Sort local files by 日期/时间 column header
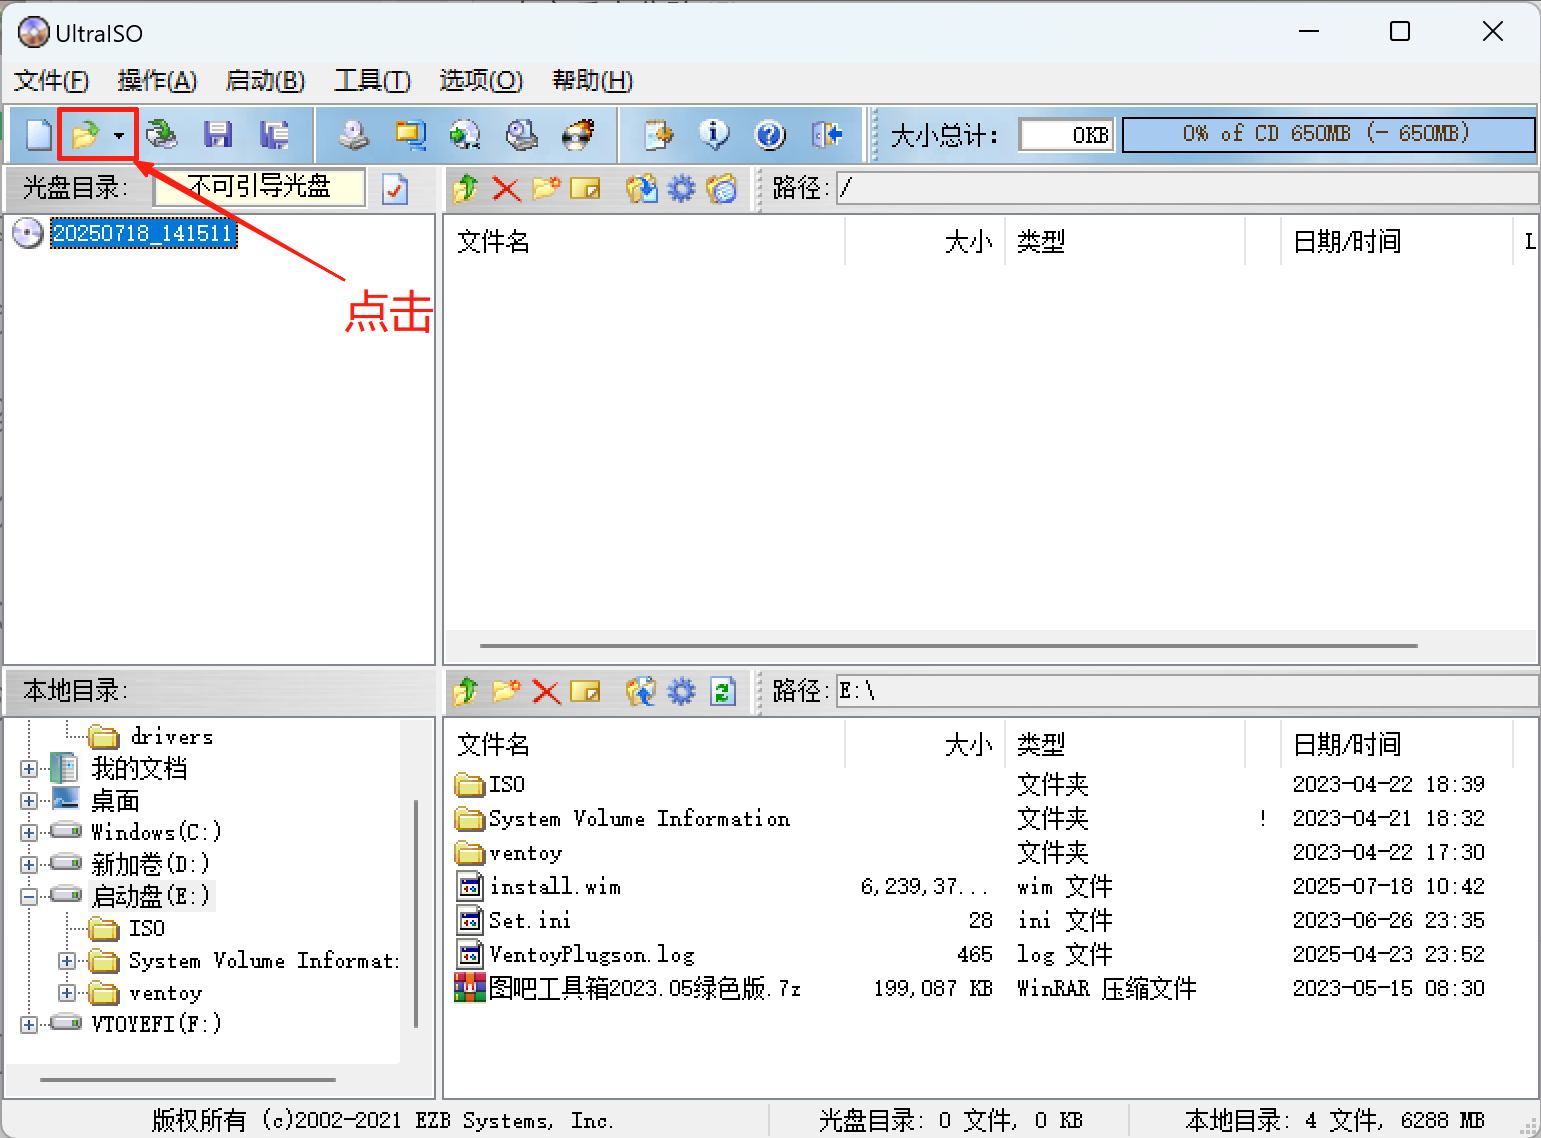Screen dimensions: 1541x1138 [1347, 744]
